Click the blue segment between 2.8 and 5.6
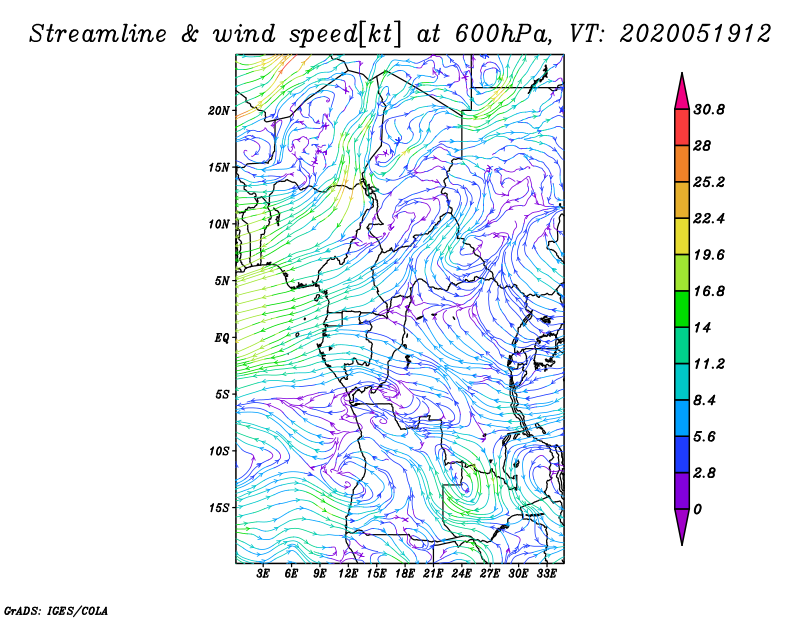The width and height of the screenshot is (800, 618). click(x=682, y=454)
